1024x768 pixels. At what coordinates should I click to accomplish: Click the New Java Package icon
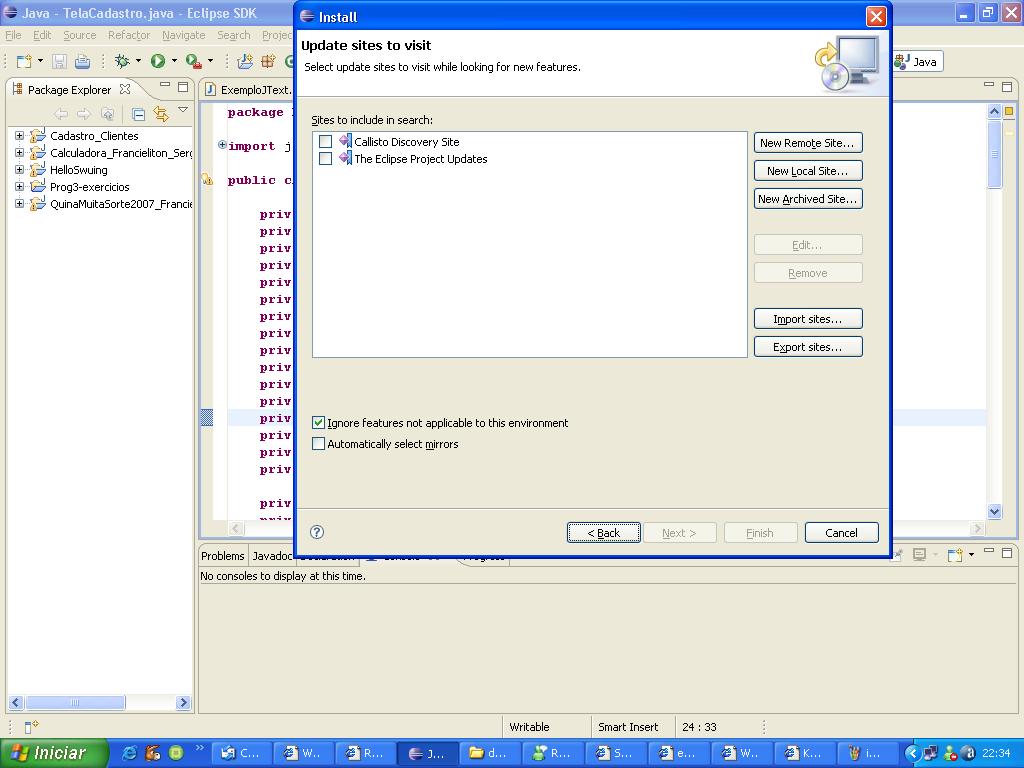[268, 61]
